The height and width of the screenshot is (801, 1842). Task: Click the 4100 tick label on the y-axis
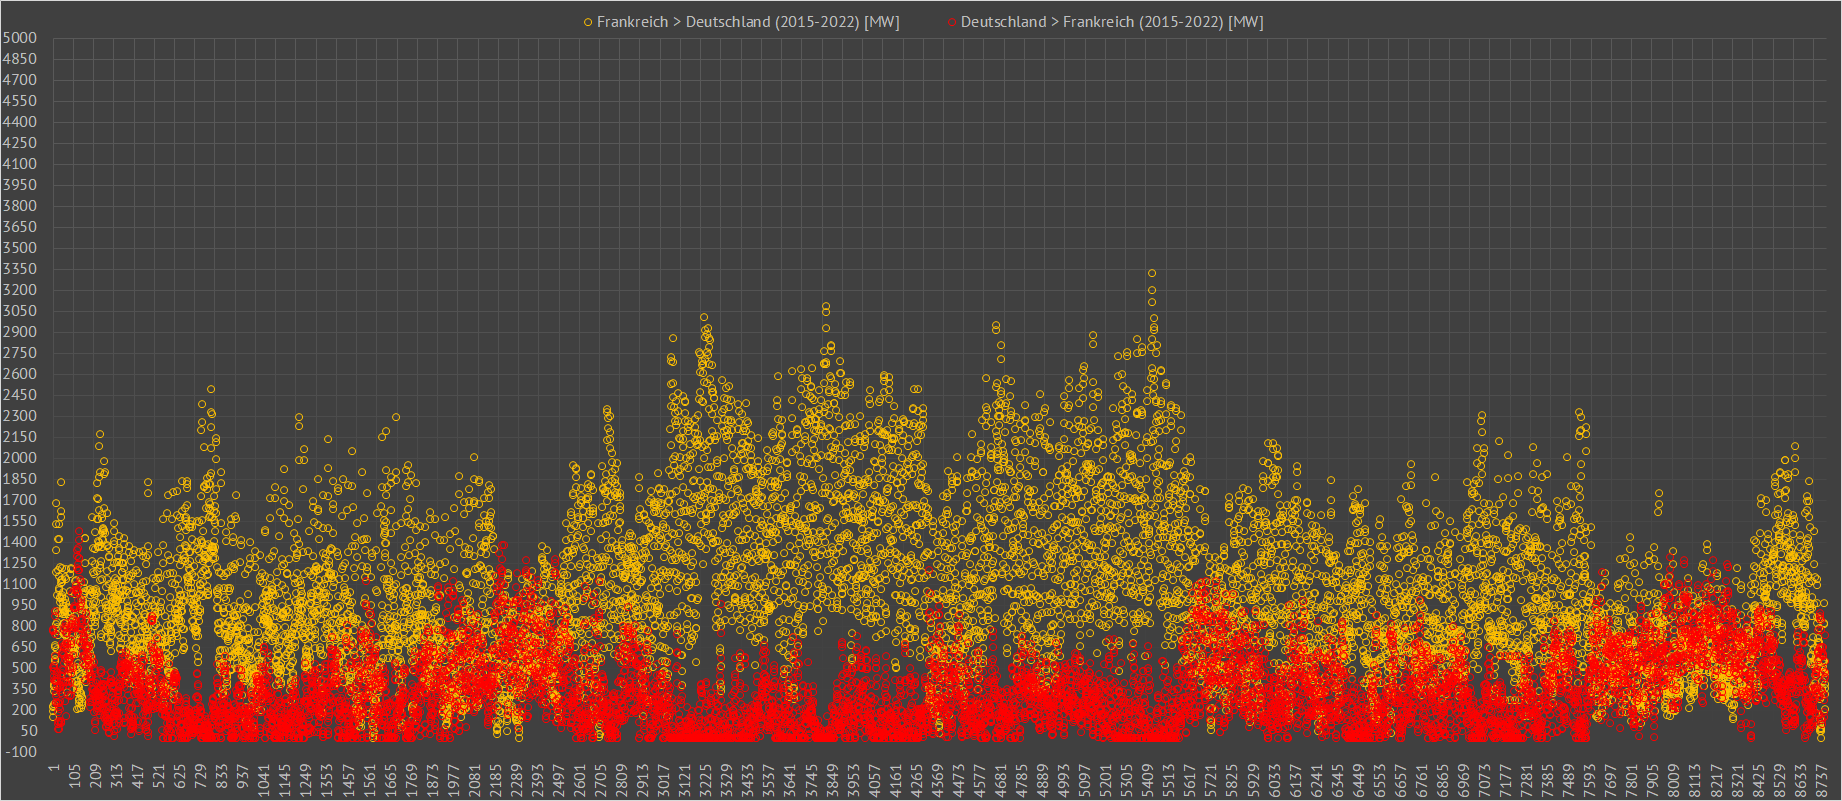20,164
